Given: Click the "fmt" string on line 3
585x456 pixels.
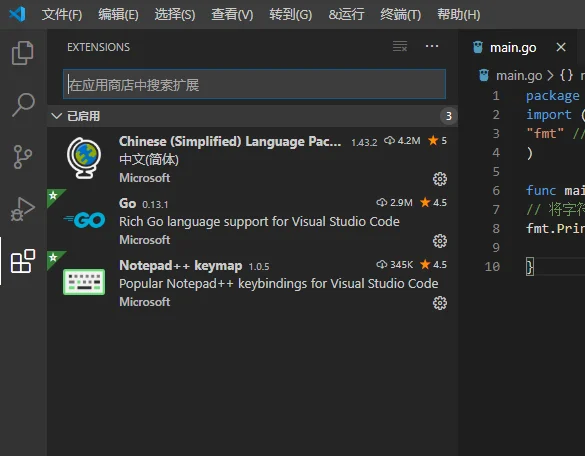Looking at the screenshot, I should [x=545, y=134].
